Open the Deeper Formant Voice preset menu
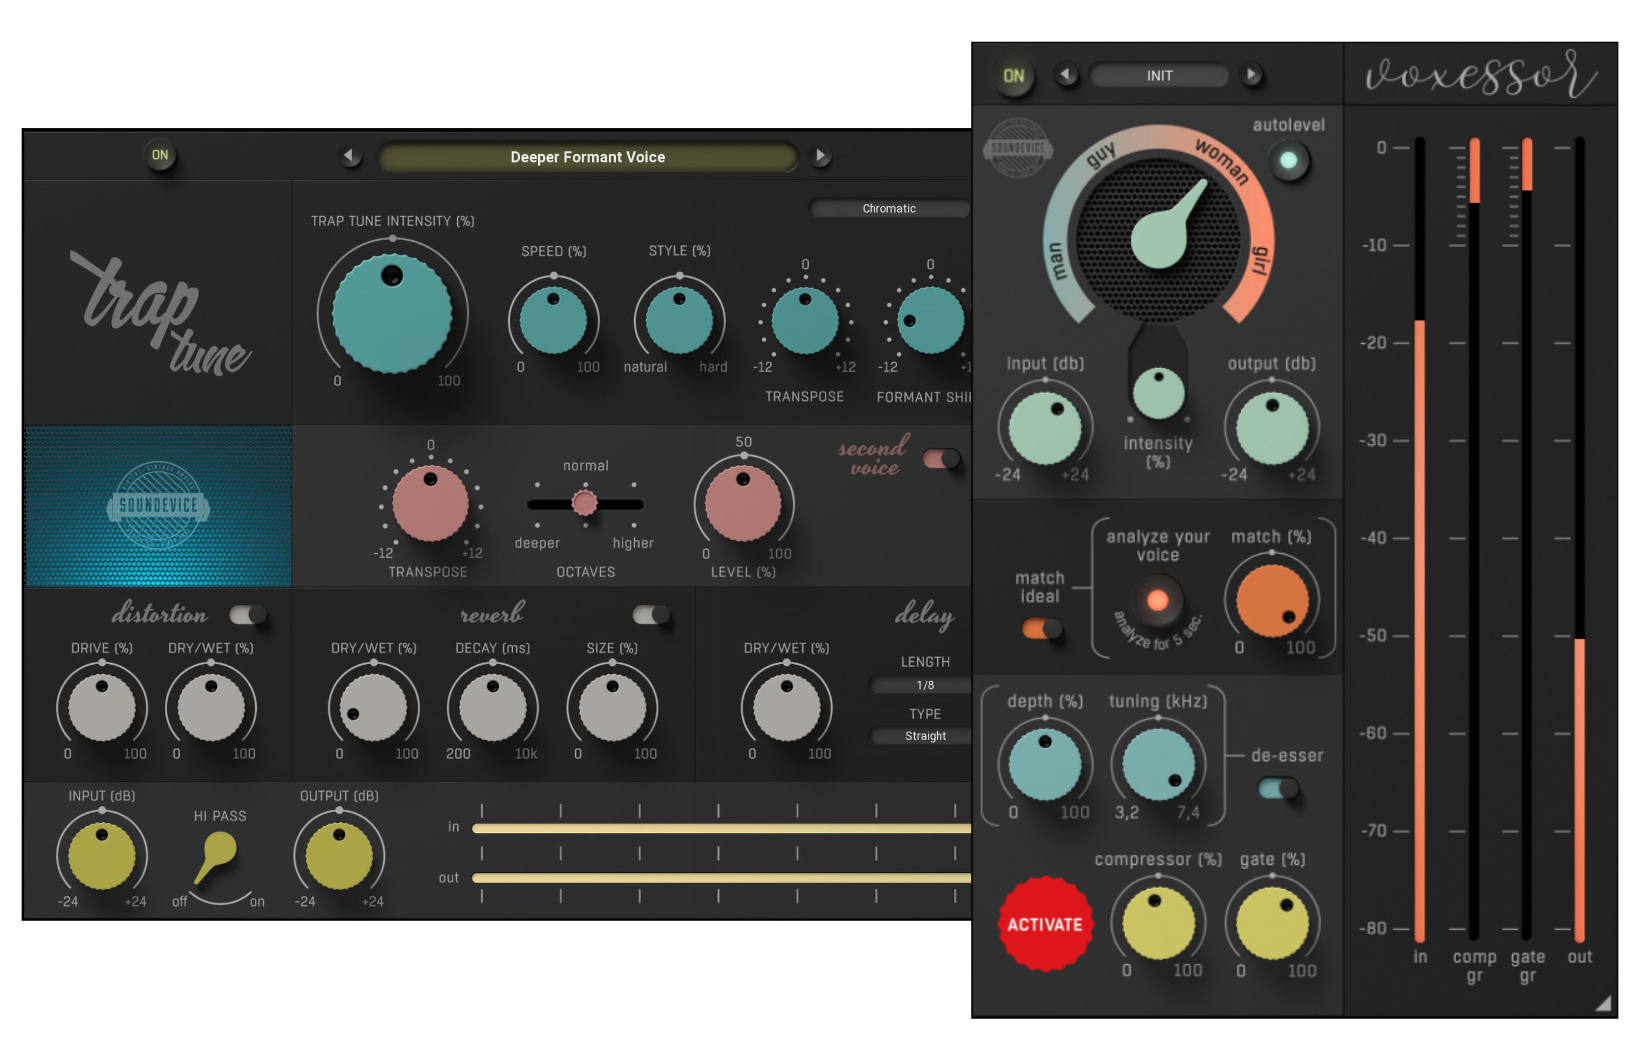 click(587, 157)
